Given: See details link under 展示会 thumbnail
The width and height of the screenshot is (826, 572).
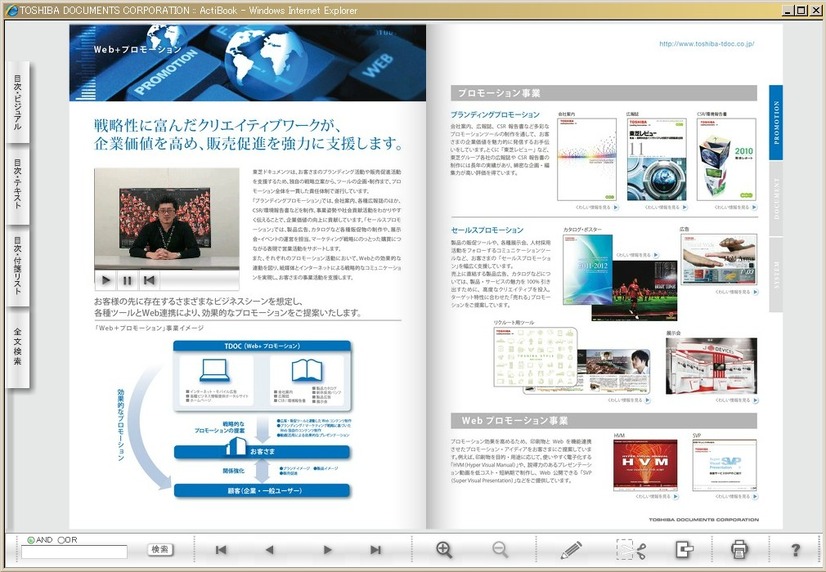Looking at the screenshot, I should [x=736, y=400].
